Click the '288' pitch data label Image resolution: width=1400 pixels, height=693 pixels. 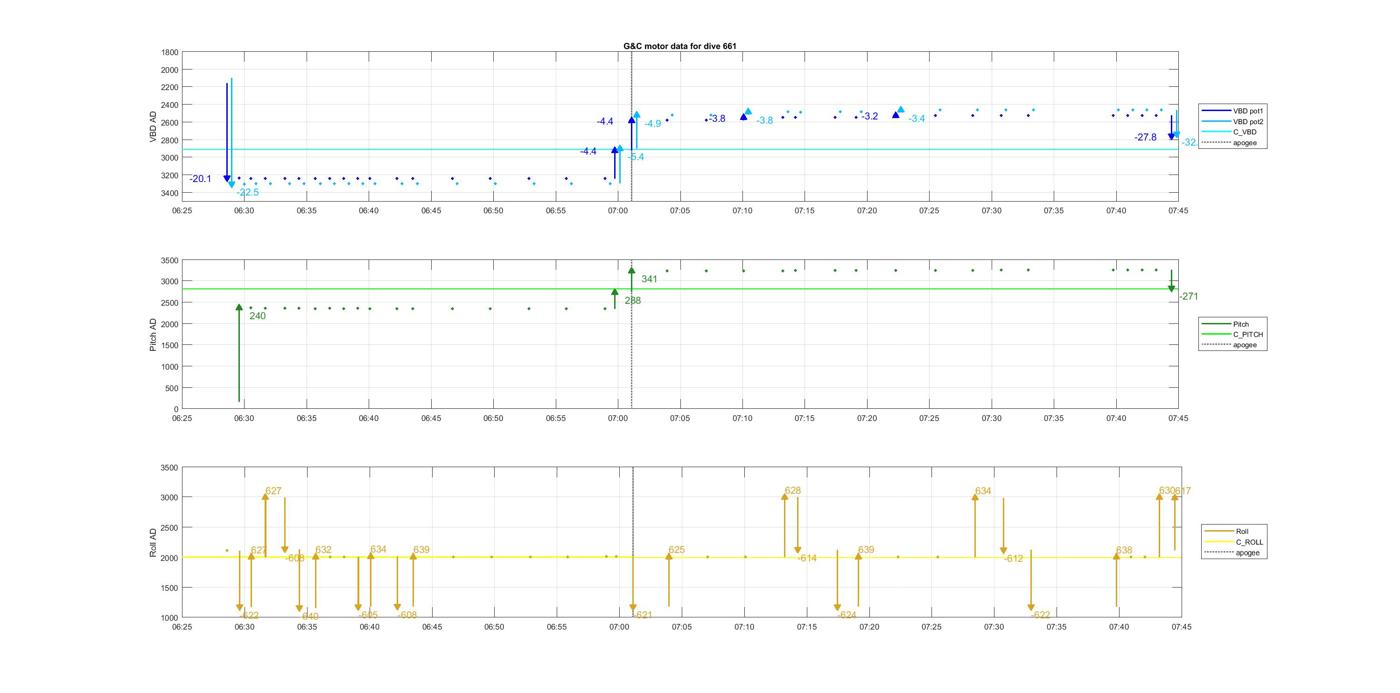(x=632, y=301)
